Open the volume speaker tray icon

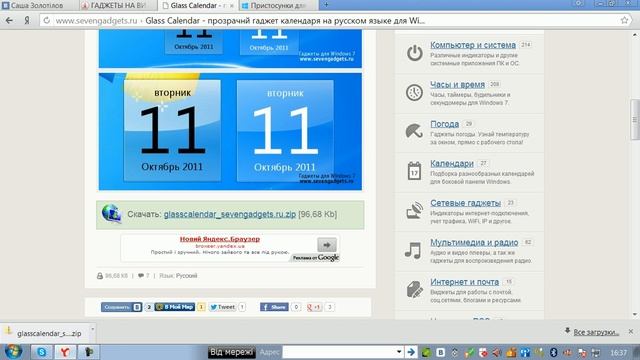coord(497,352)
